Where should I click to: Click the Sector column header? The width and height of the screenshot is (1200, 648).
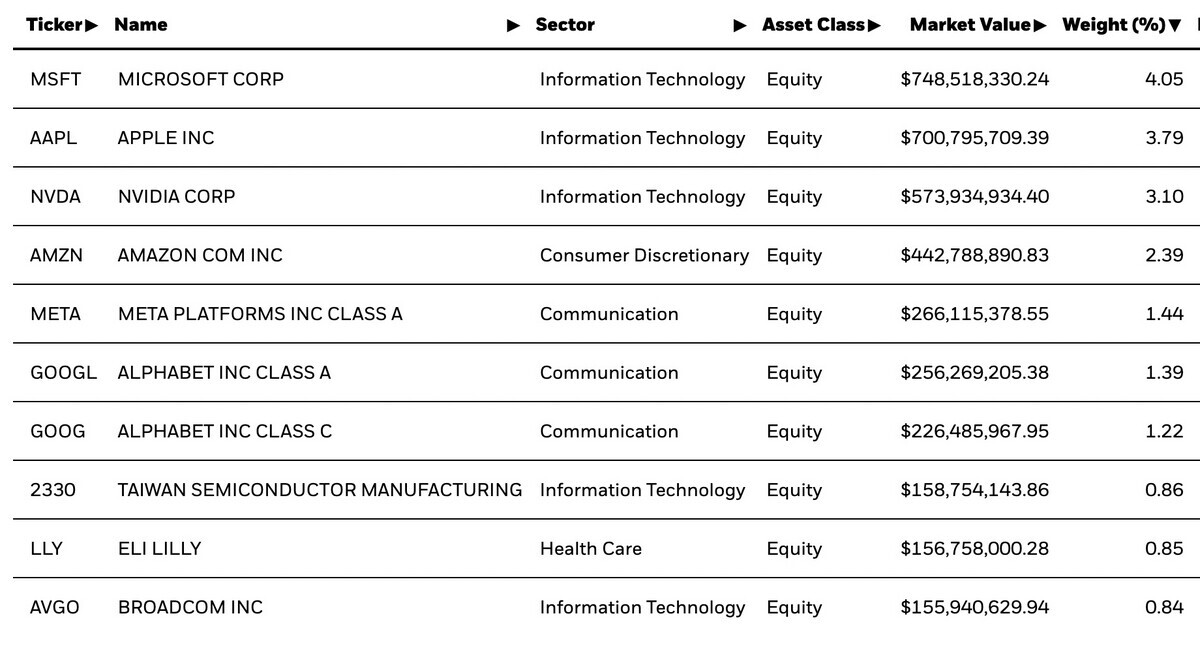pos(565,25)
